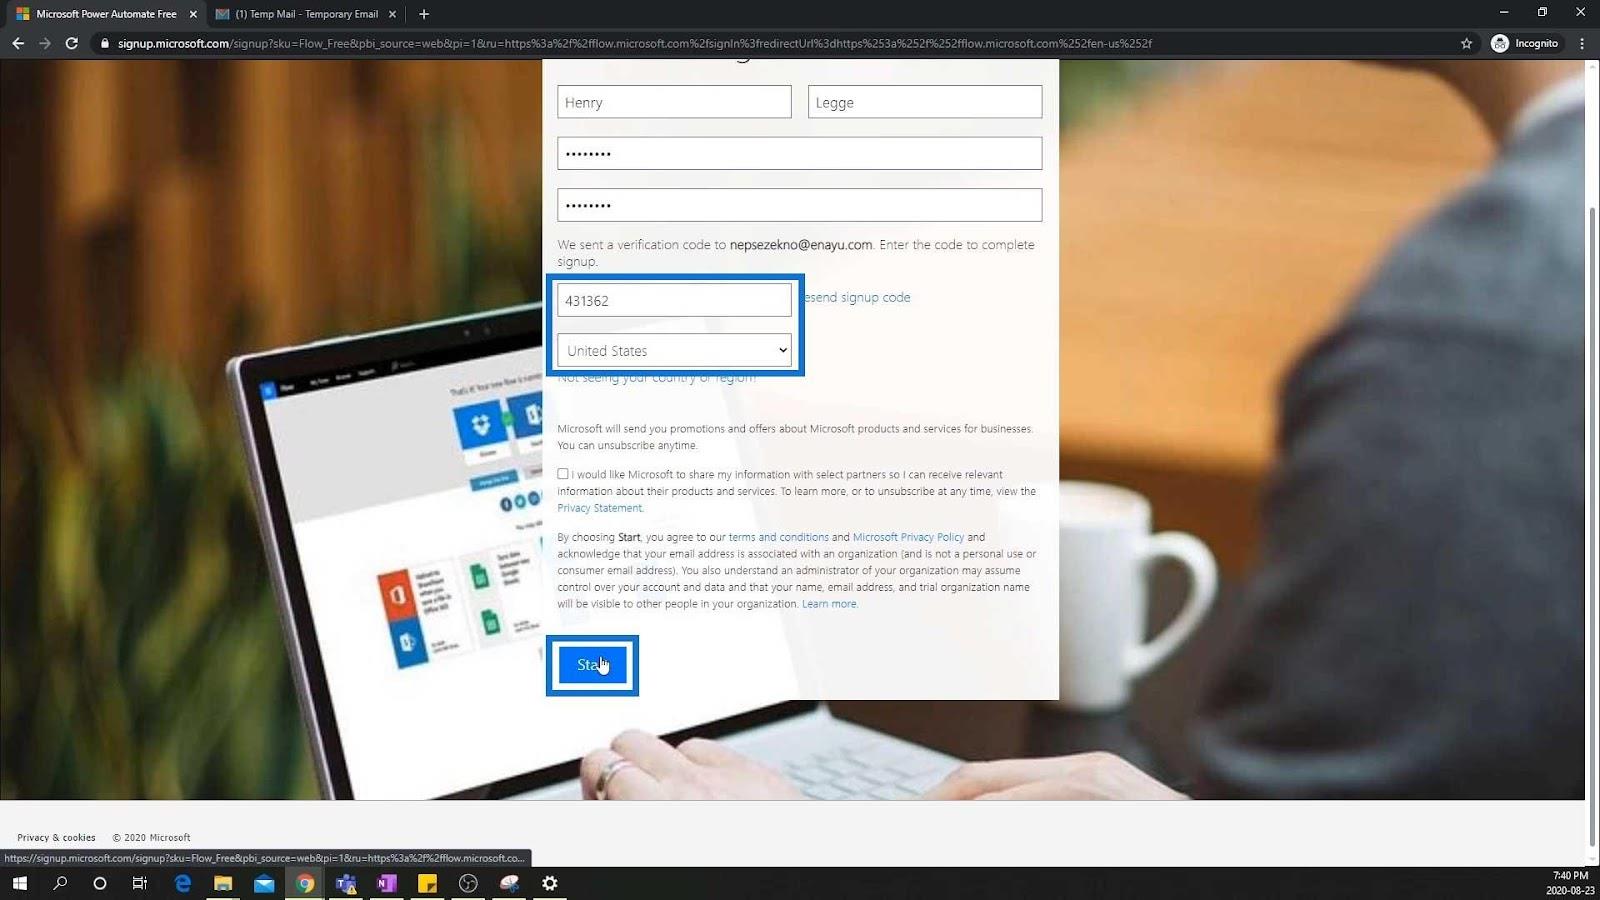Screen dimensions: 1600x900
Task: Reload the page with the refresh icon
Action: 71,43
